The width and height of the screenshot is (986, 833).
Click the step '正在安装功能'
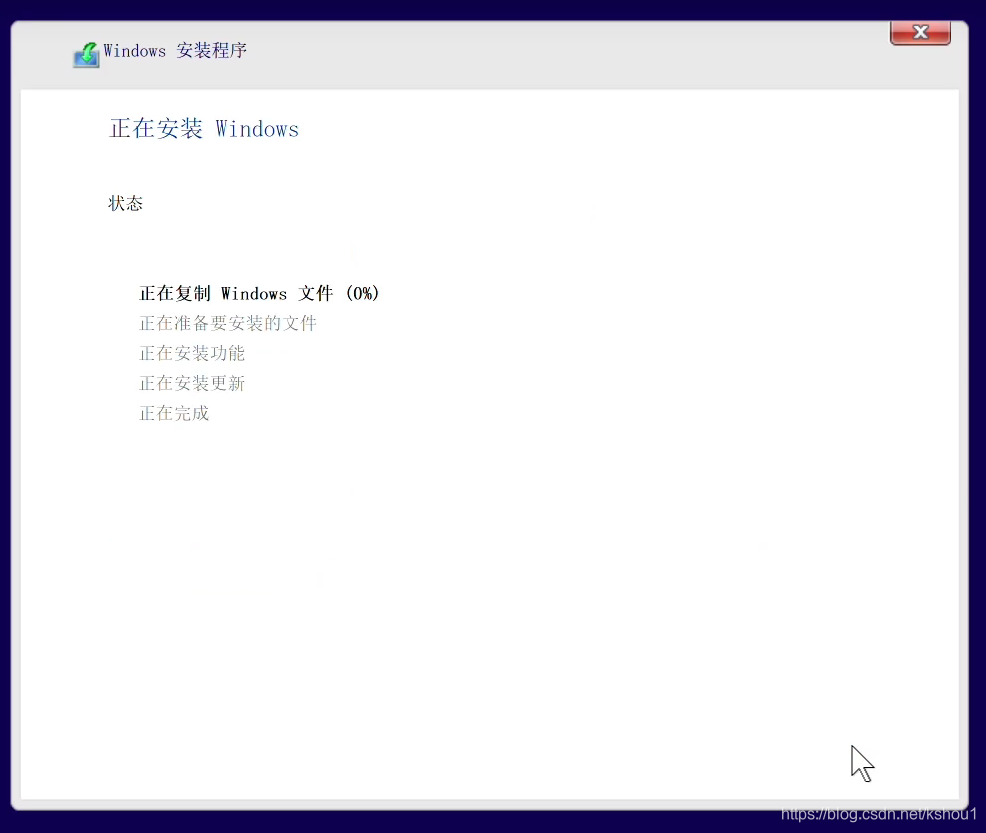(192, 353)
